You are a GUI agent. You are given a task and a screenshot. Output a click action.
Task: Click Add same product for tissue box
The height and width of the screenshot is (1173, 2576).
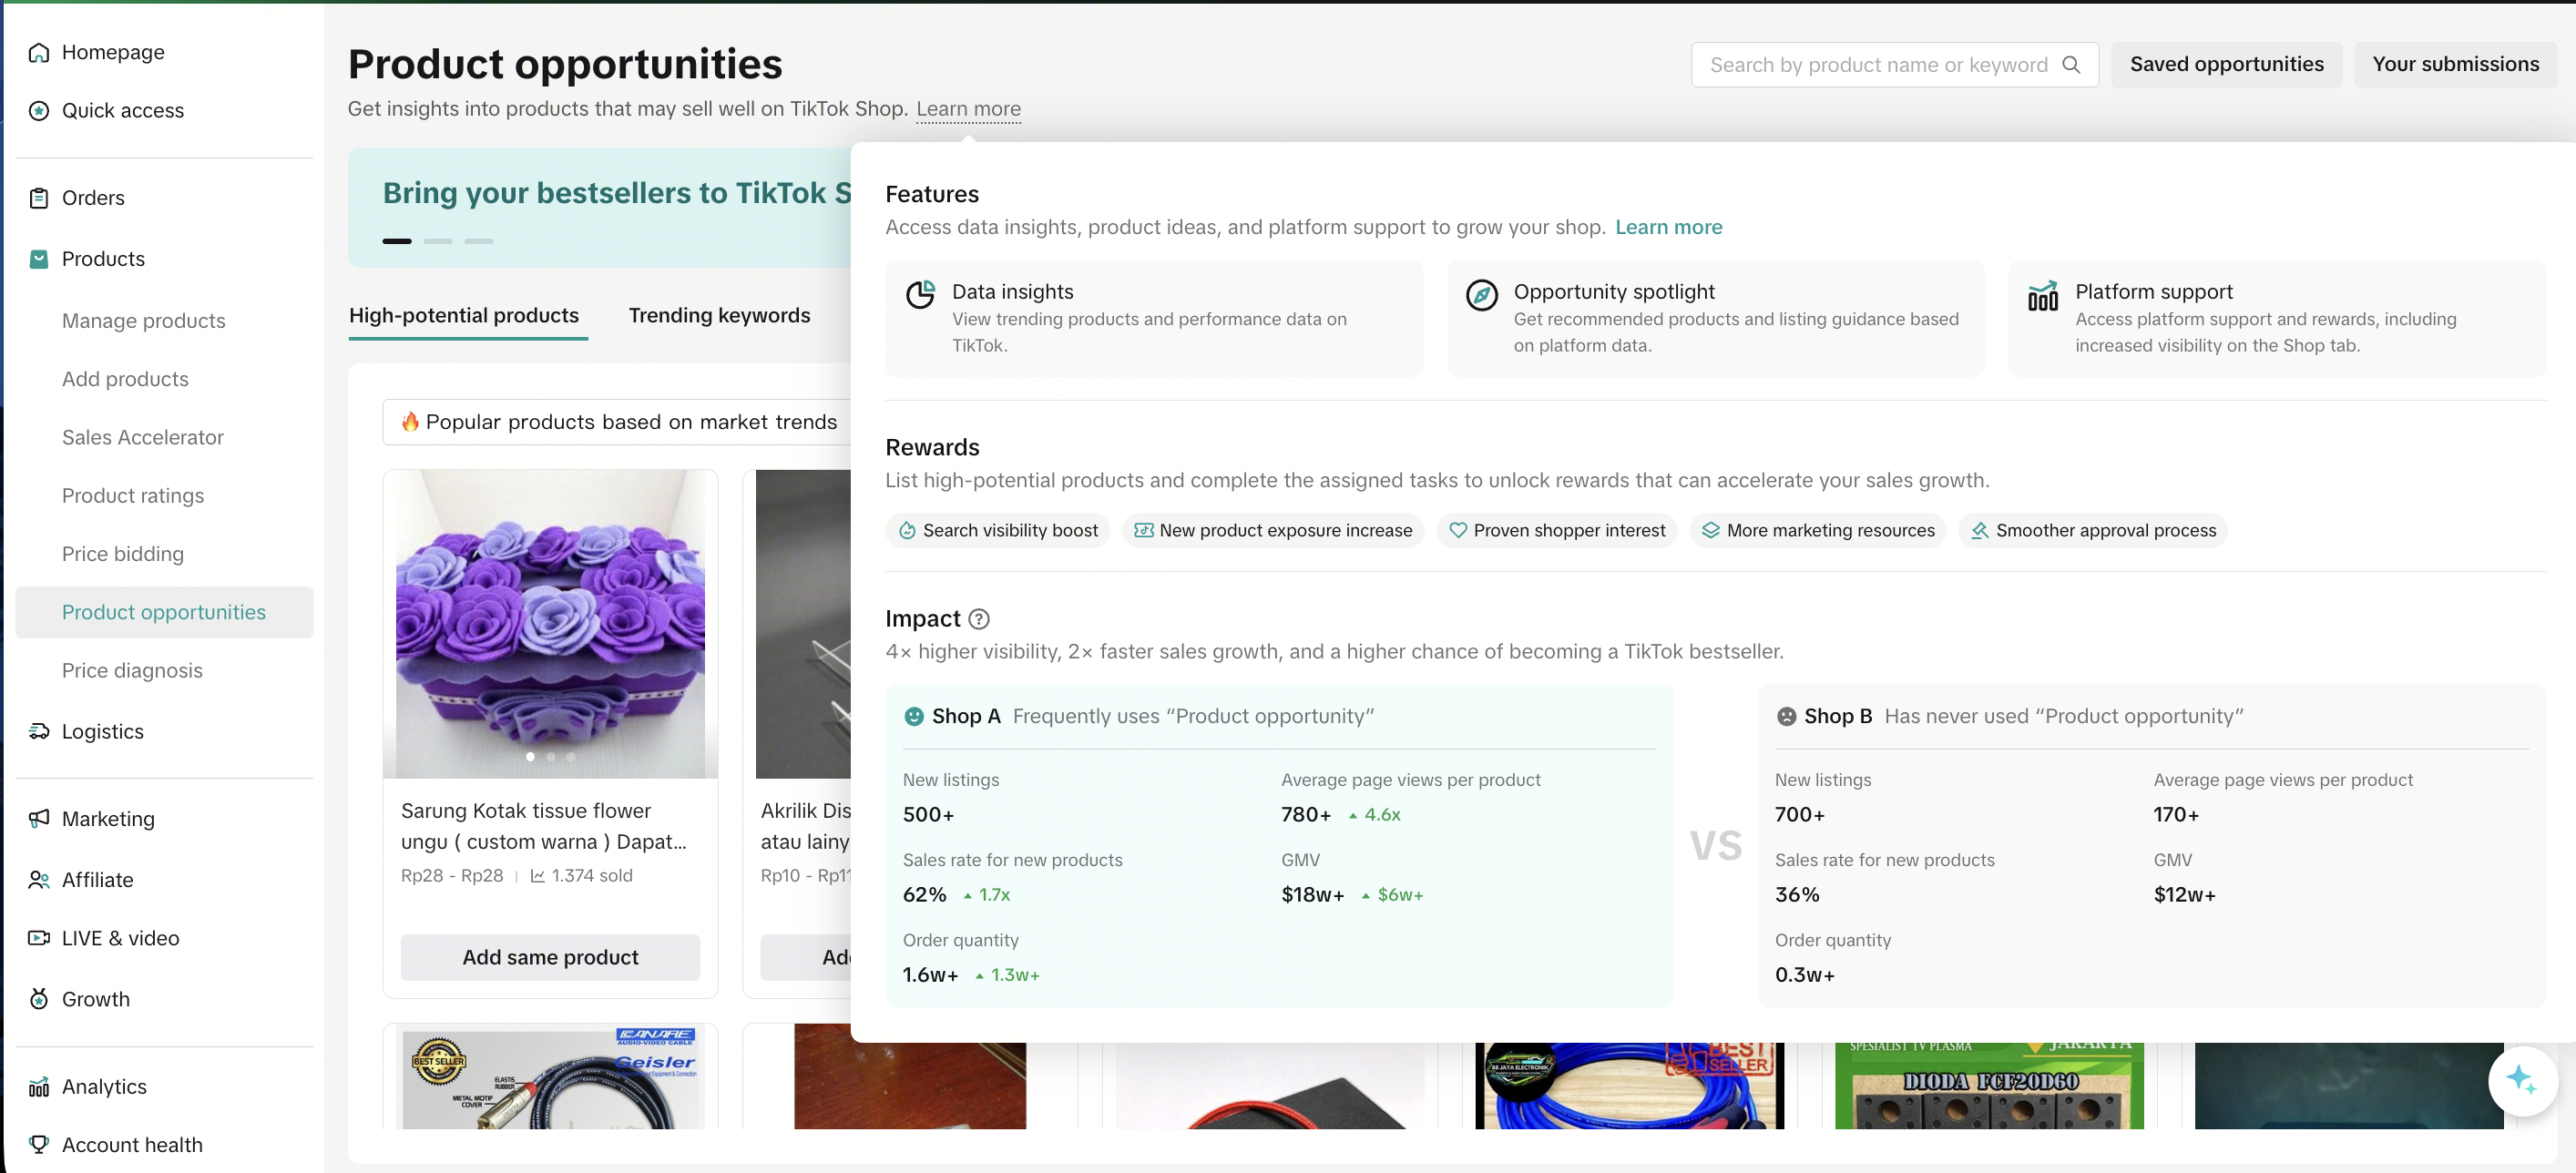pos(550,957)
